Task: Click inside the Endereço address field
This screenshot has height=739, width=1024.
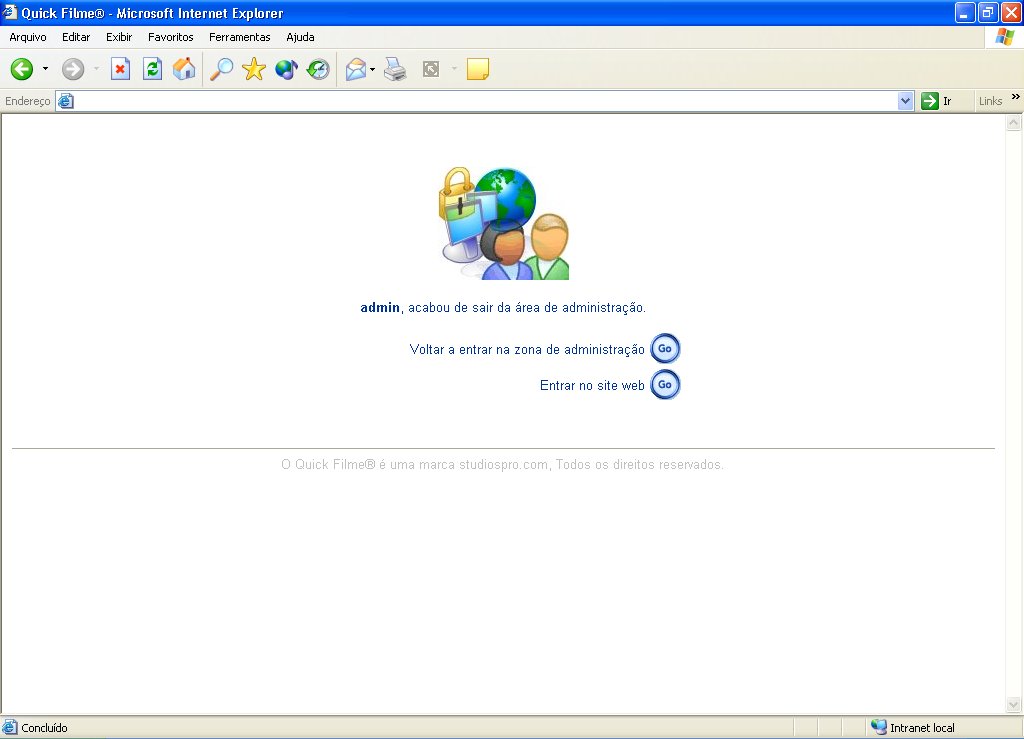Action: click(x=480, y=101)
